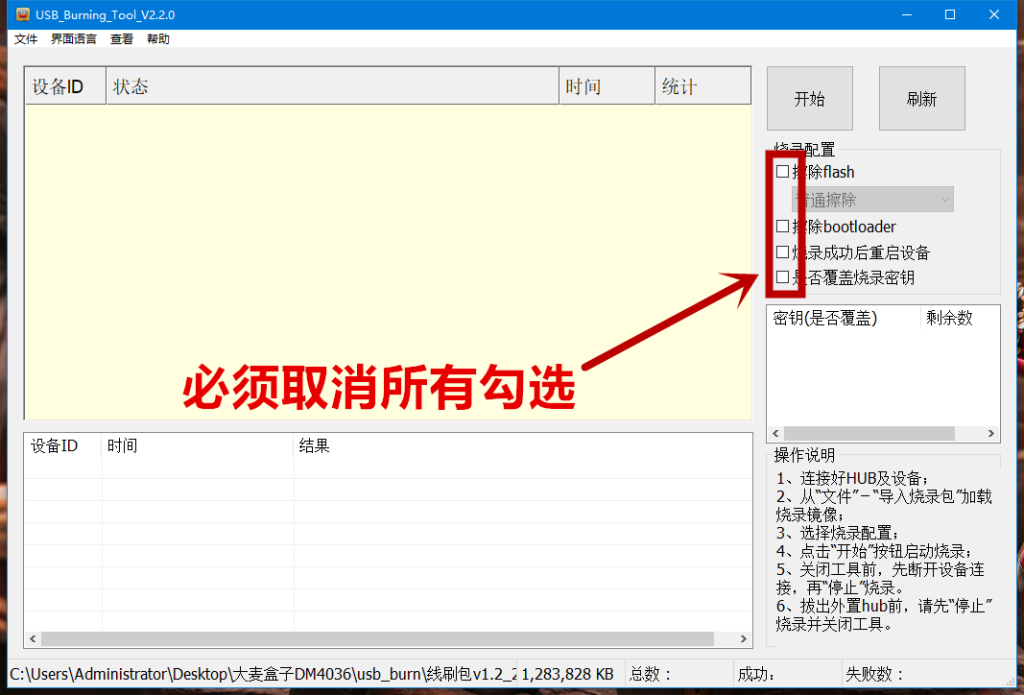Click the 开始 button
The height and width of the screenshot is (695, 1024).
809,99
